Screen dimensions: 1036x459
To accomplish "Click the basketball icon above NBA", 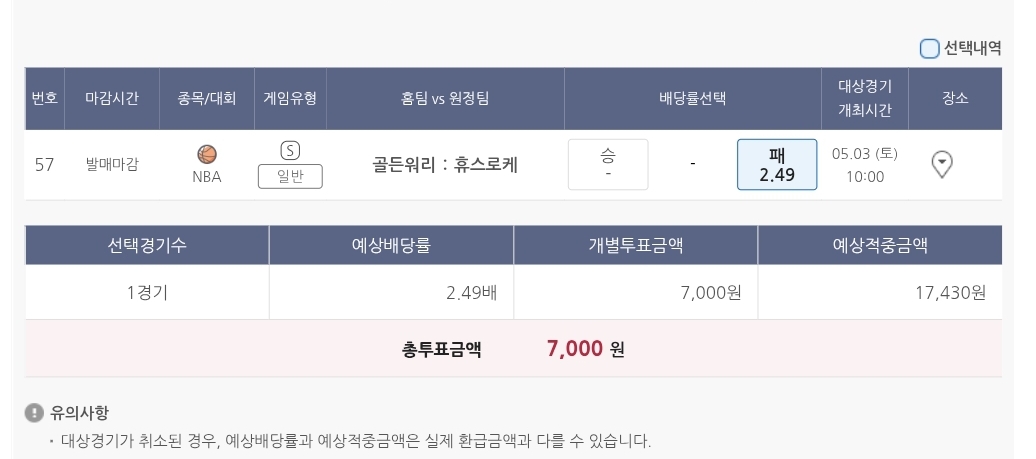I will pos(207,154).
